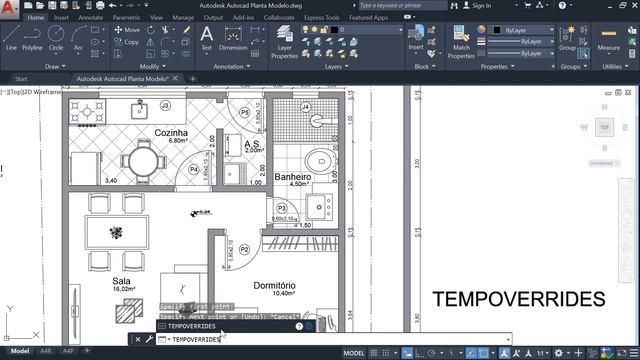The height and width of the screenshot is (360, 640).
Task: Activate the Rotate tool
Action: pos(151,30)
